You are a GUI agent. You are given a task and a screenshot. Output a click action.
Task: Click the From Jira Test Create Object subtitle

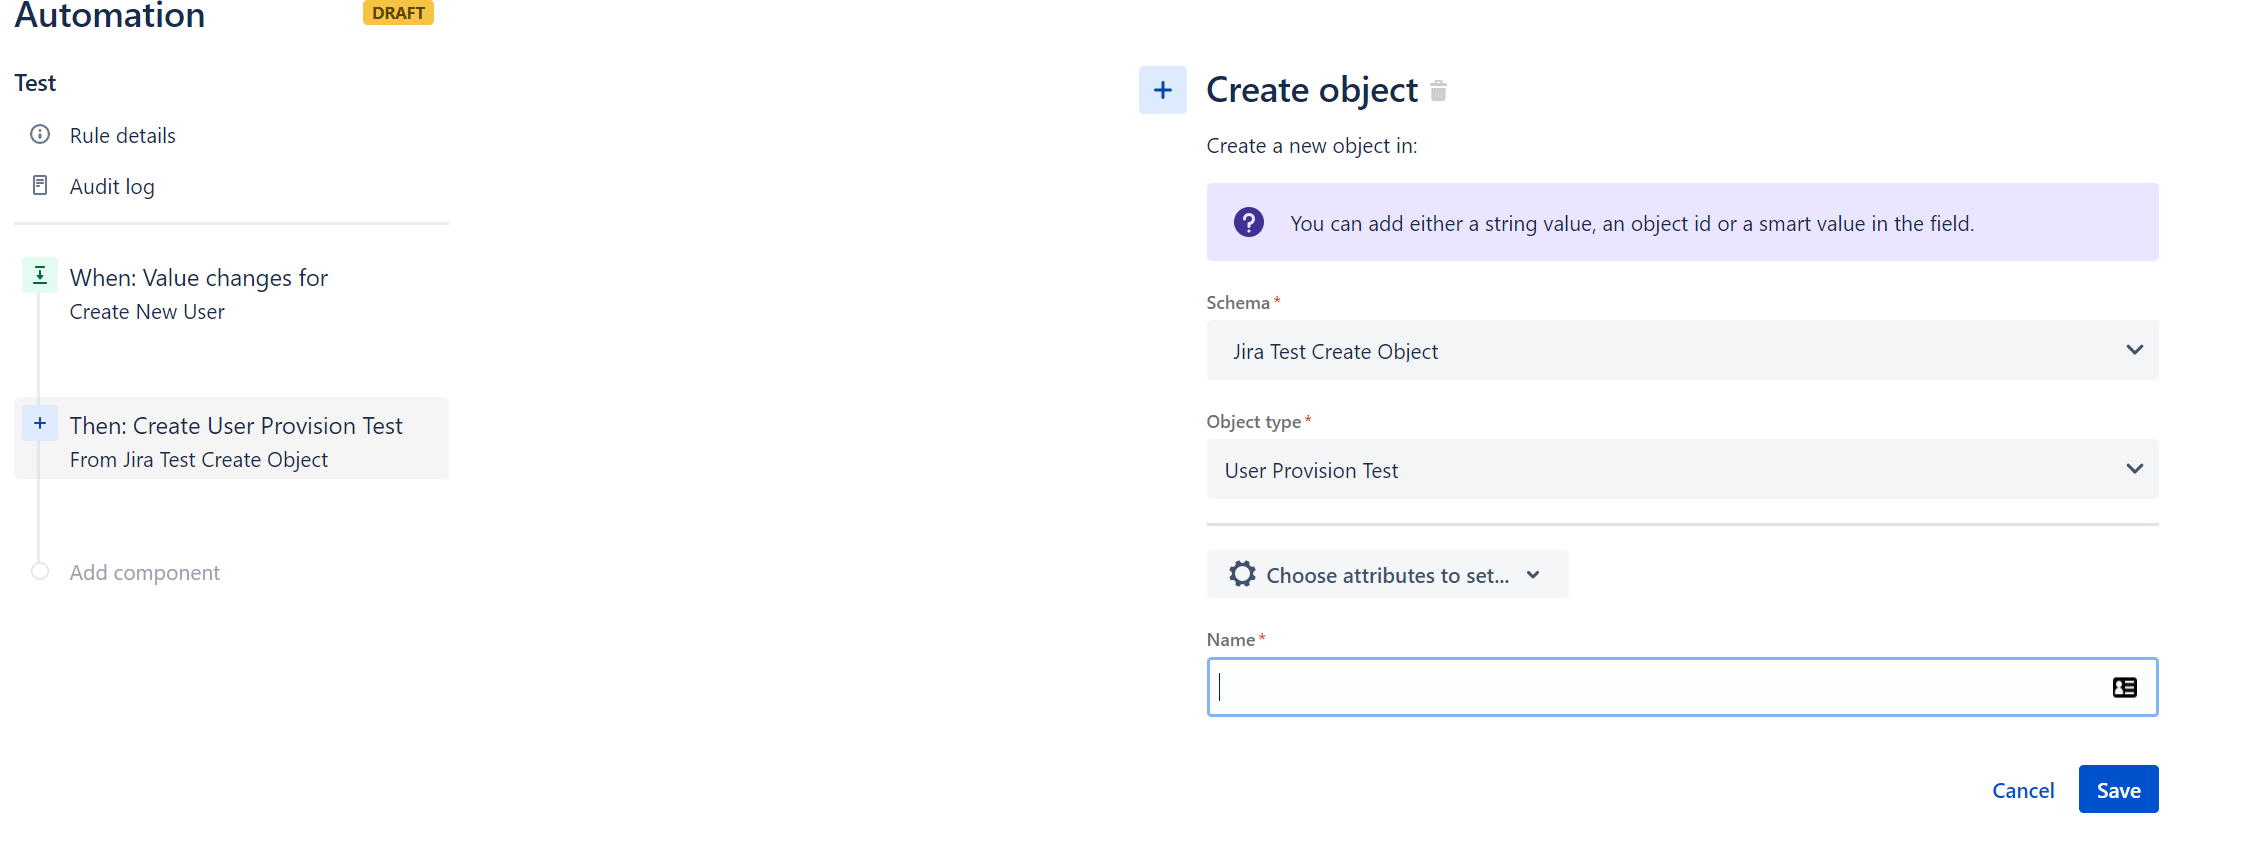coord(199,460)
